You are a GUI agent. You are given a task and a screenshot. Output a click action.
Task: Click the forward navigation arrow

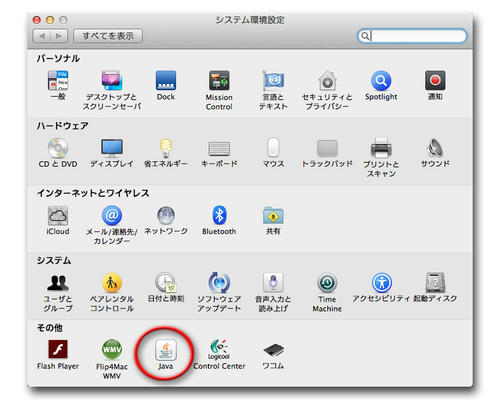point(59,36)
